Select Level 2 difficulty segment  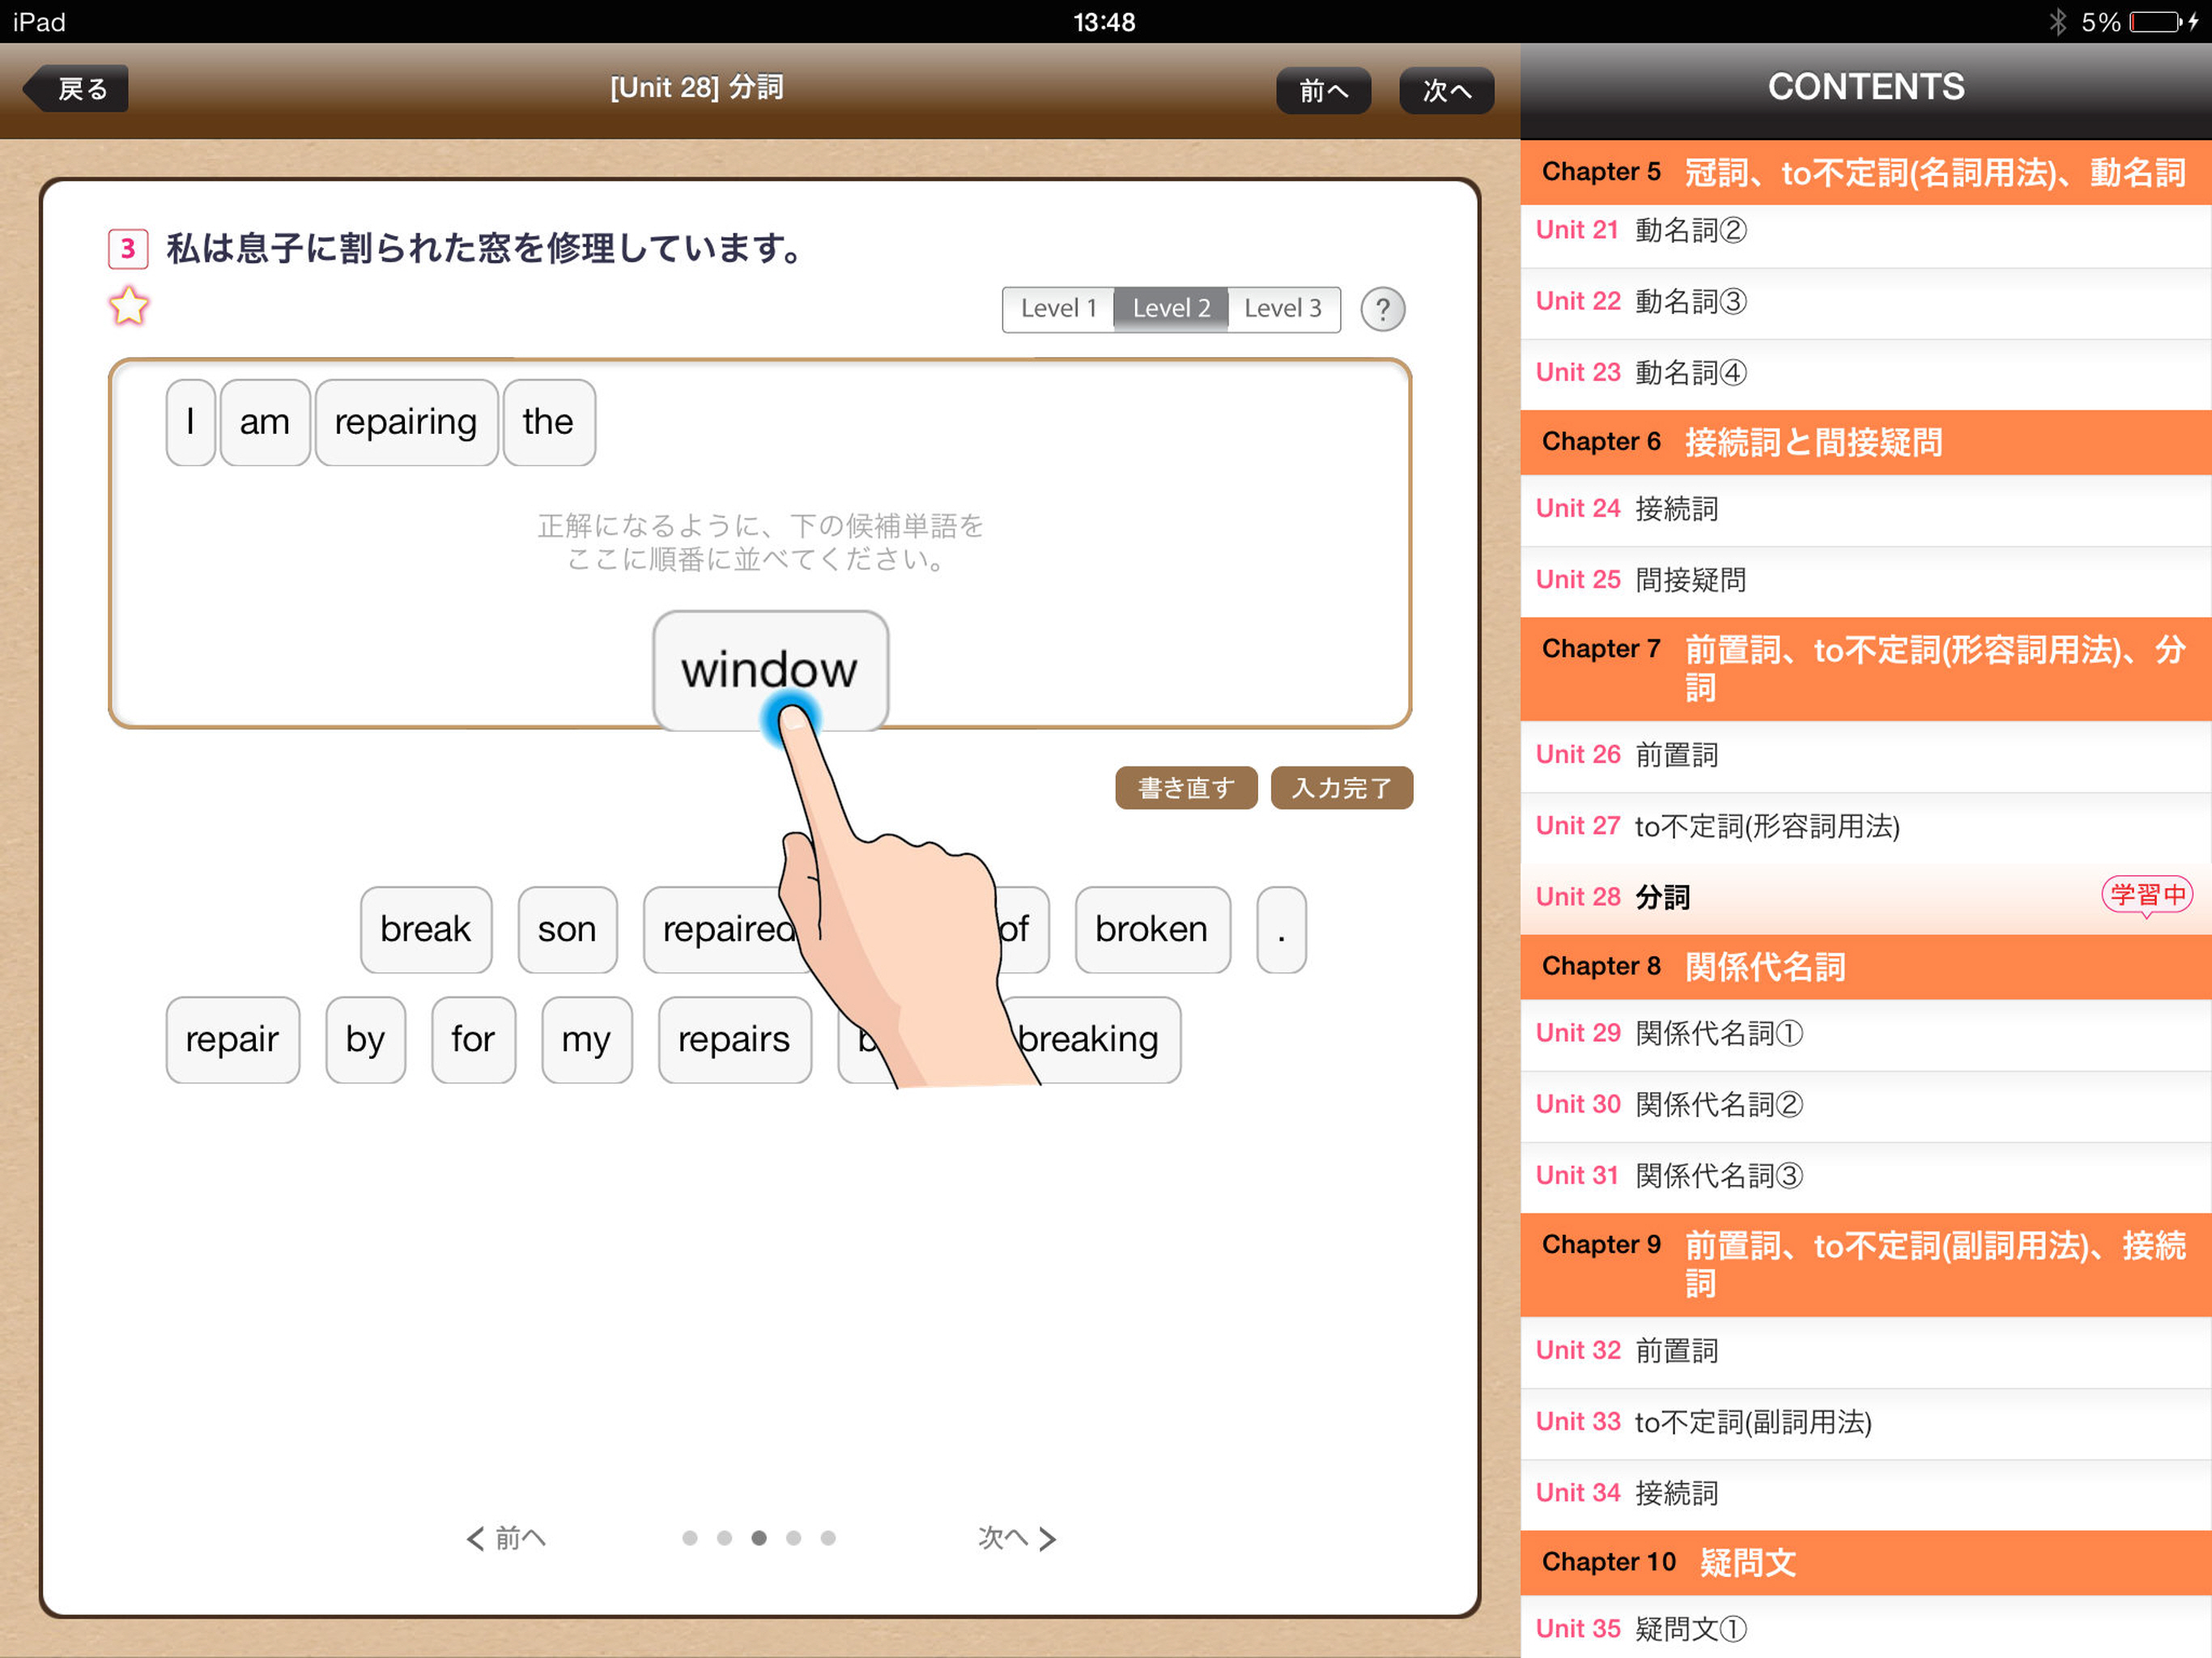[1171, 308]
